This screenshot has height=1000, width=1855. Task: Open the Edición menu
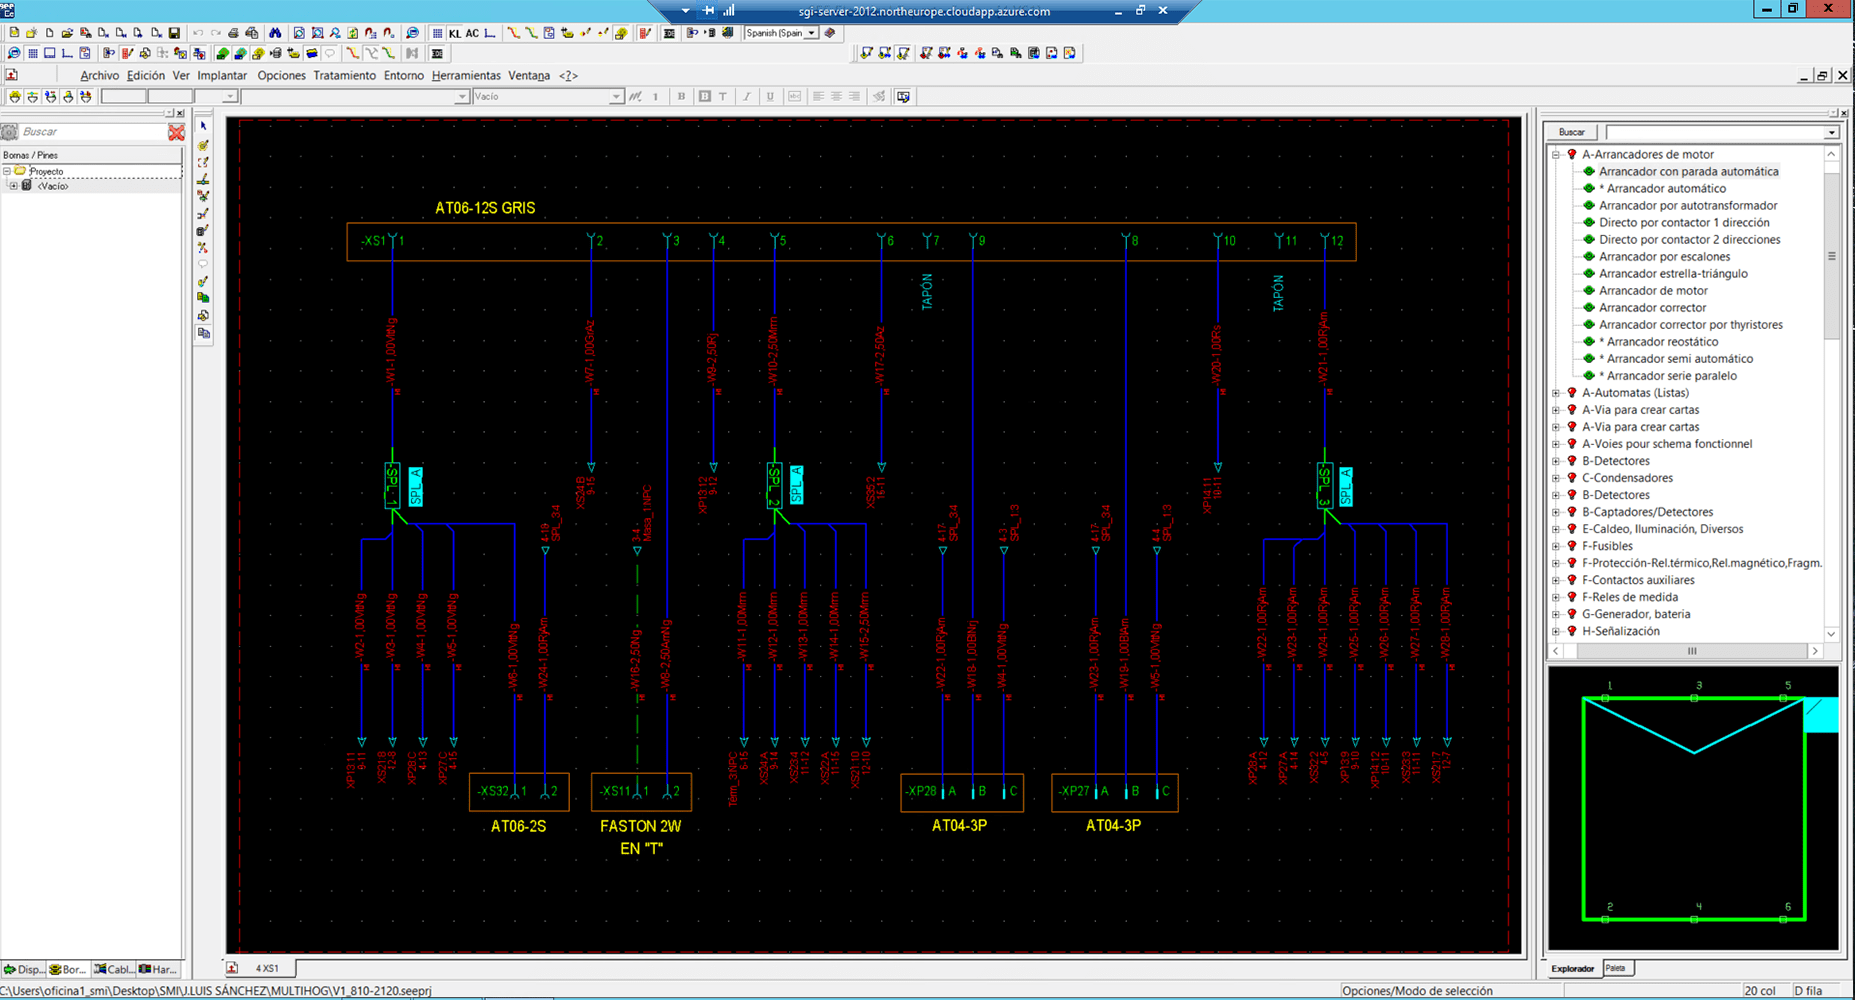coord(146,75)
